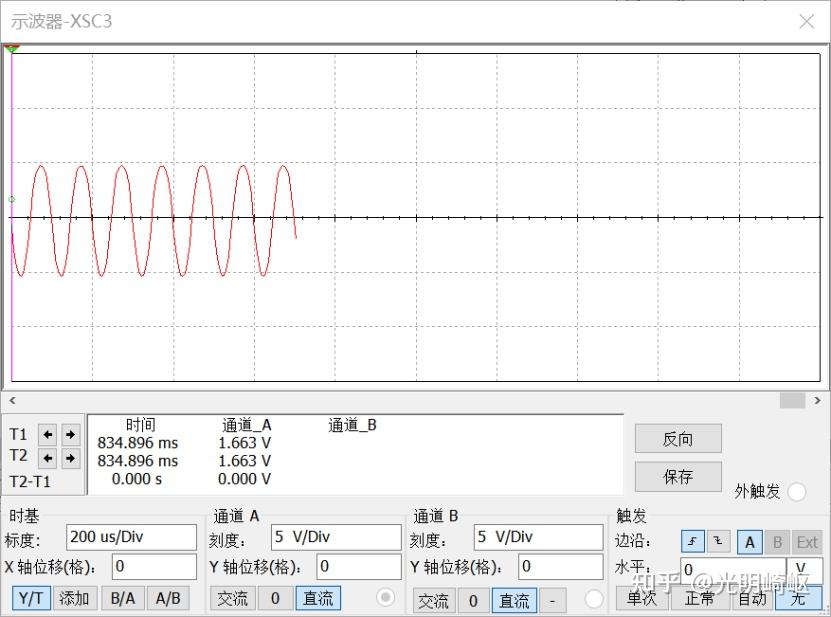Click the 通道_B column header
This screenshot has width=831, height=617.
(352, 425)
